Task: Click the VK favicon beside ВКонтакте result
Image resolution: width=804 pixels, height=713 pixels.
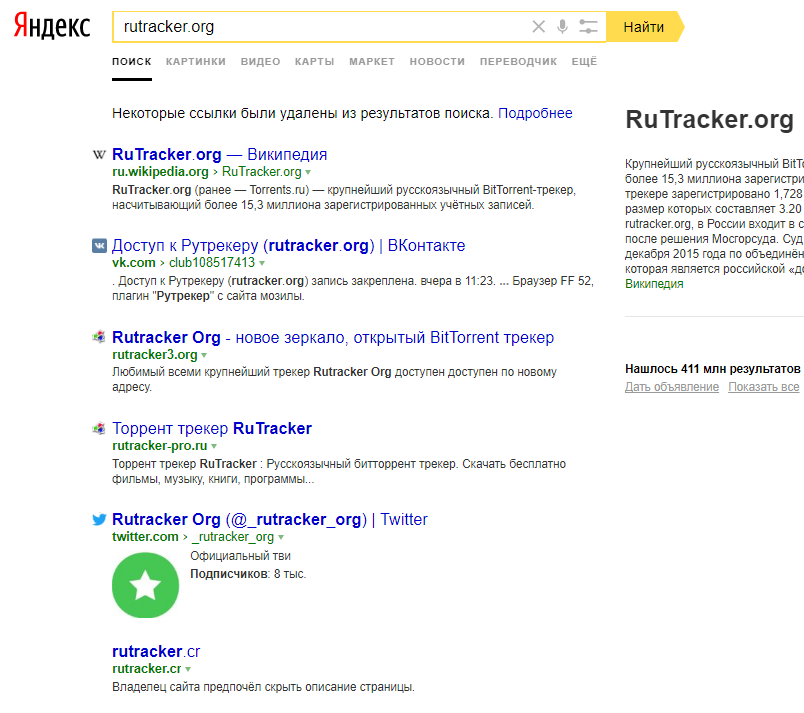Action: click(x=99, y=246)
